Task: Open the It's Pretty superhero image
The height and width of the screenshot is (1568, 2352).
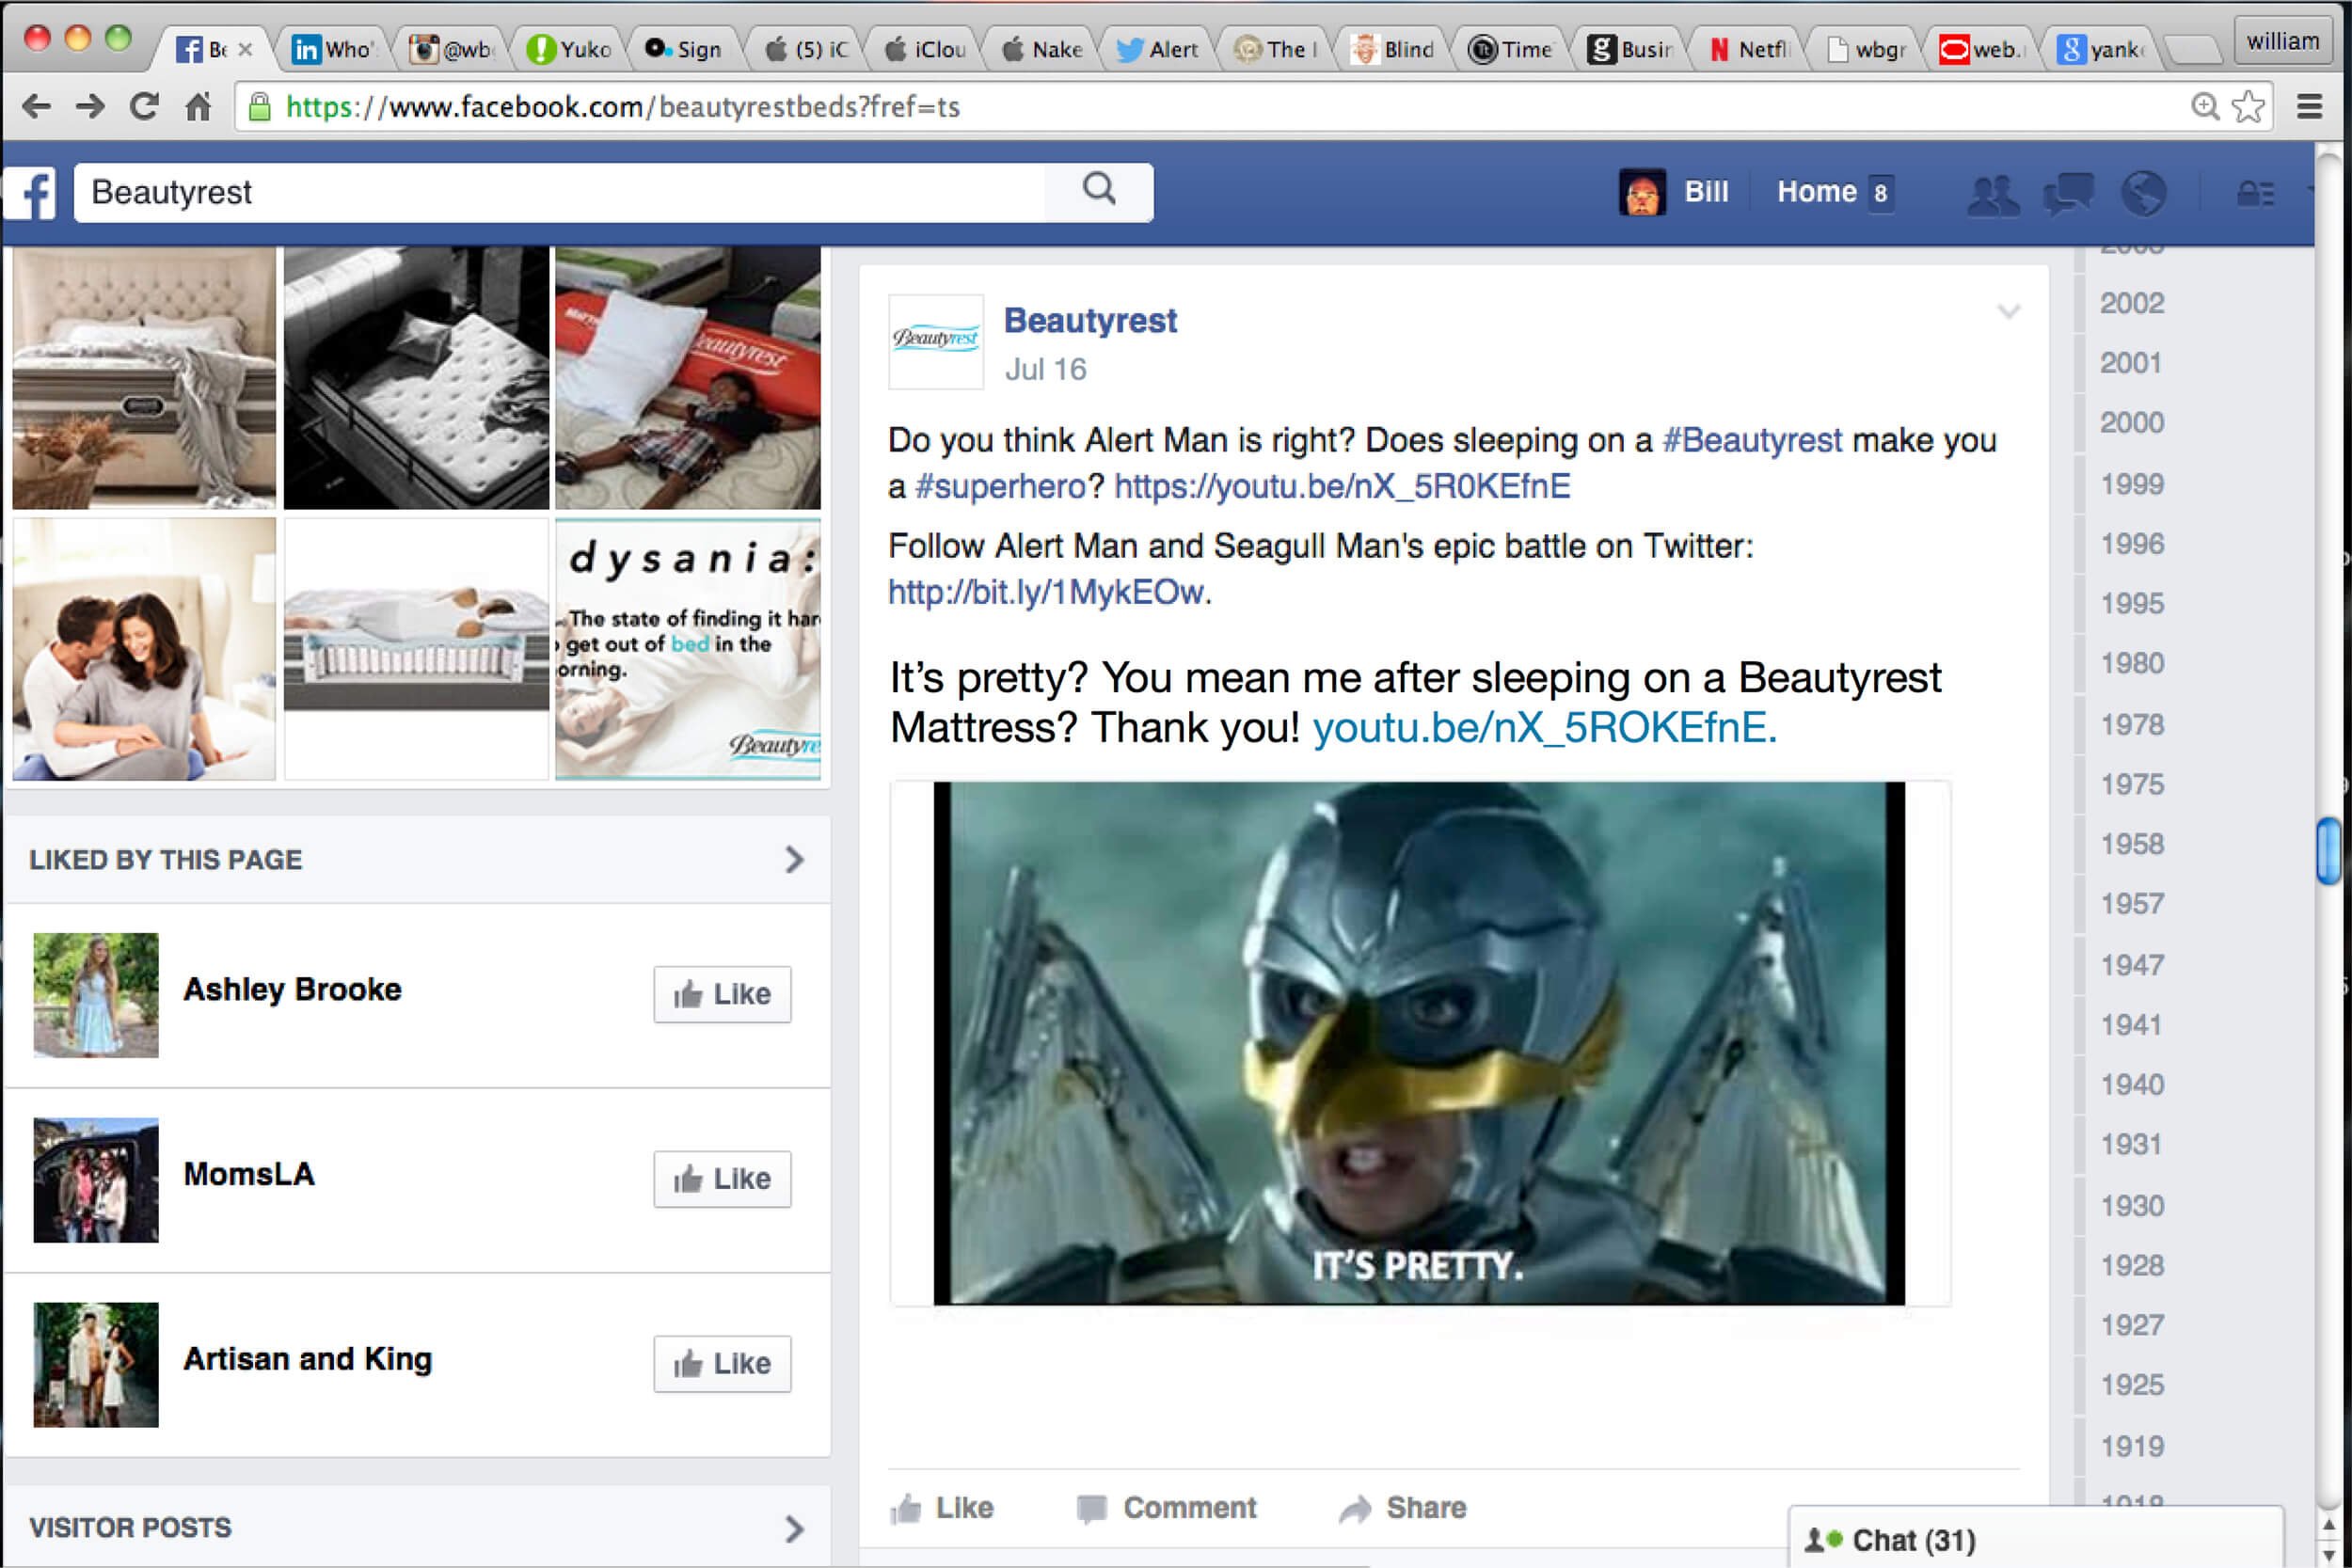Action: pos(1419,1043)
